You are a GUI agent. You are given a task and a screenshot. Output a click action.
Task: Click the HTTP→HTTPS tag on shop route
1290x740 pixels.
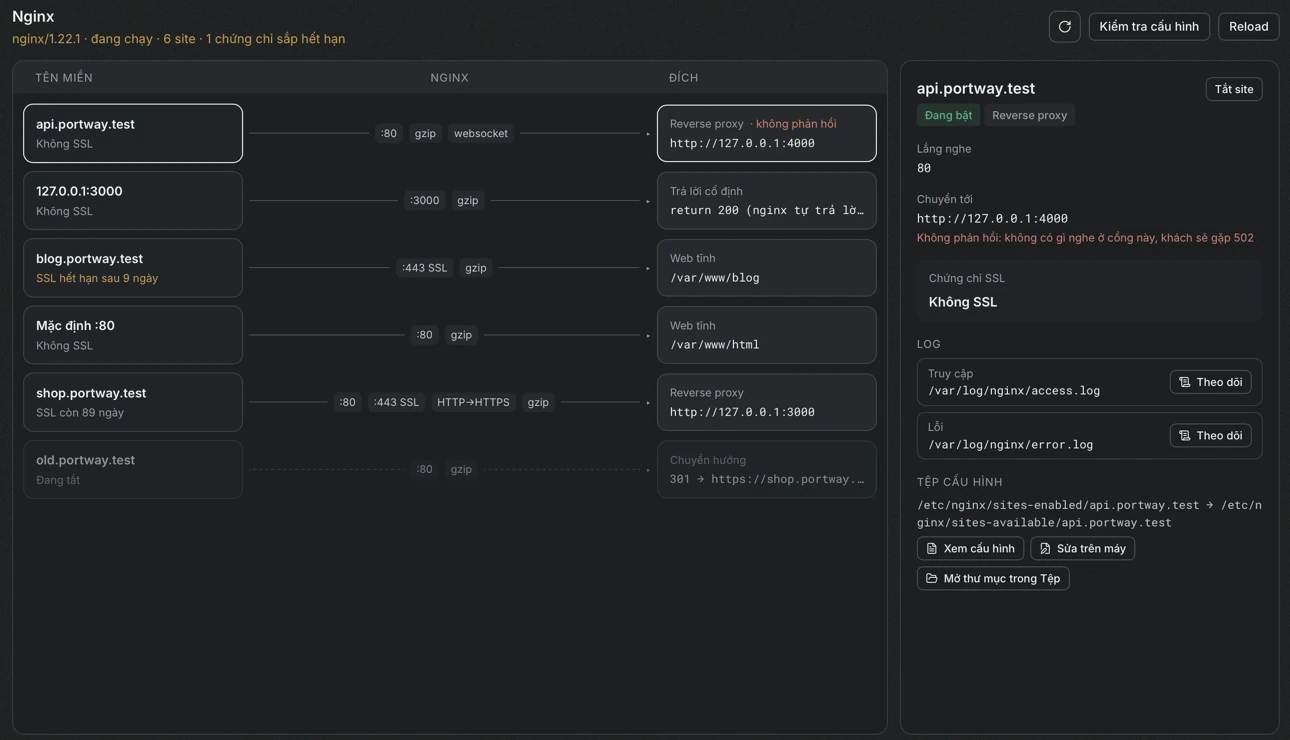[473, 402]
